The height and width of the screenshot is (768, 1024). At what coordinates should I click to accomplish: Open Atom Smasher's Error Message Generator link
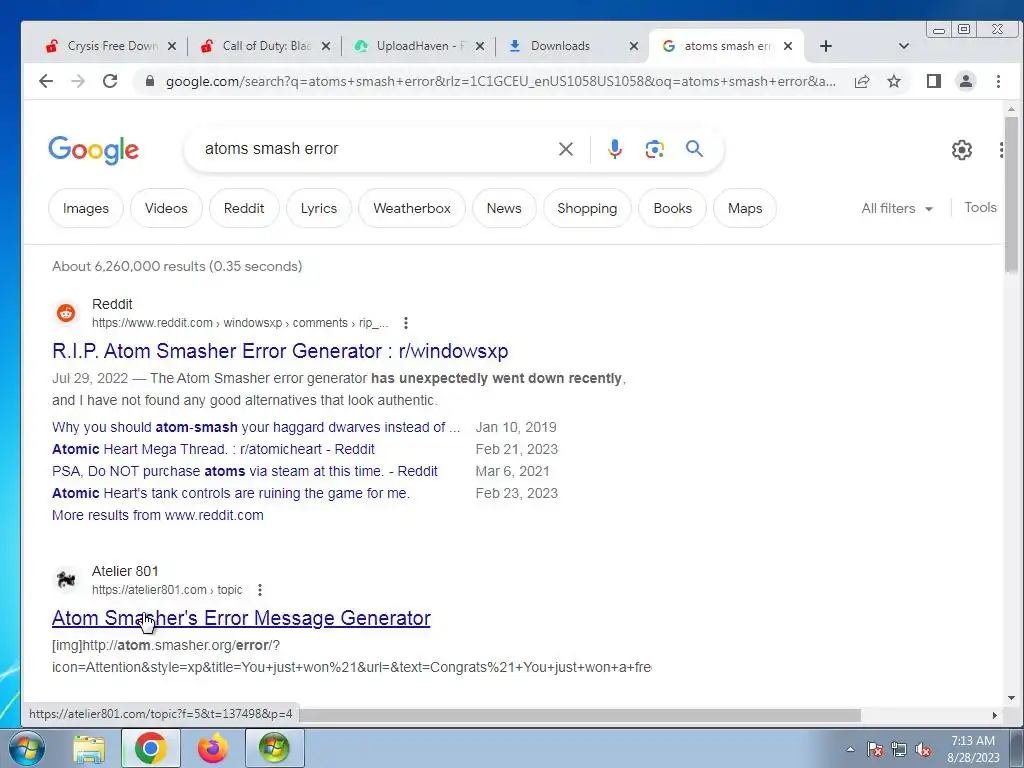point(241,618)
